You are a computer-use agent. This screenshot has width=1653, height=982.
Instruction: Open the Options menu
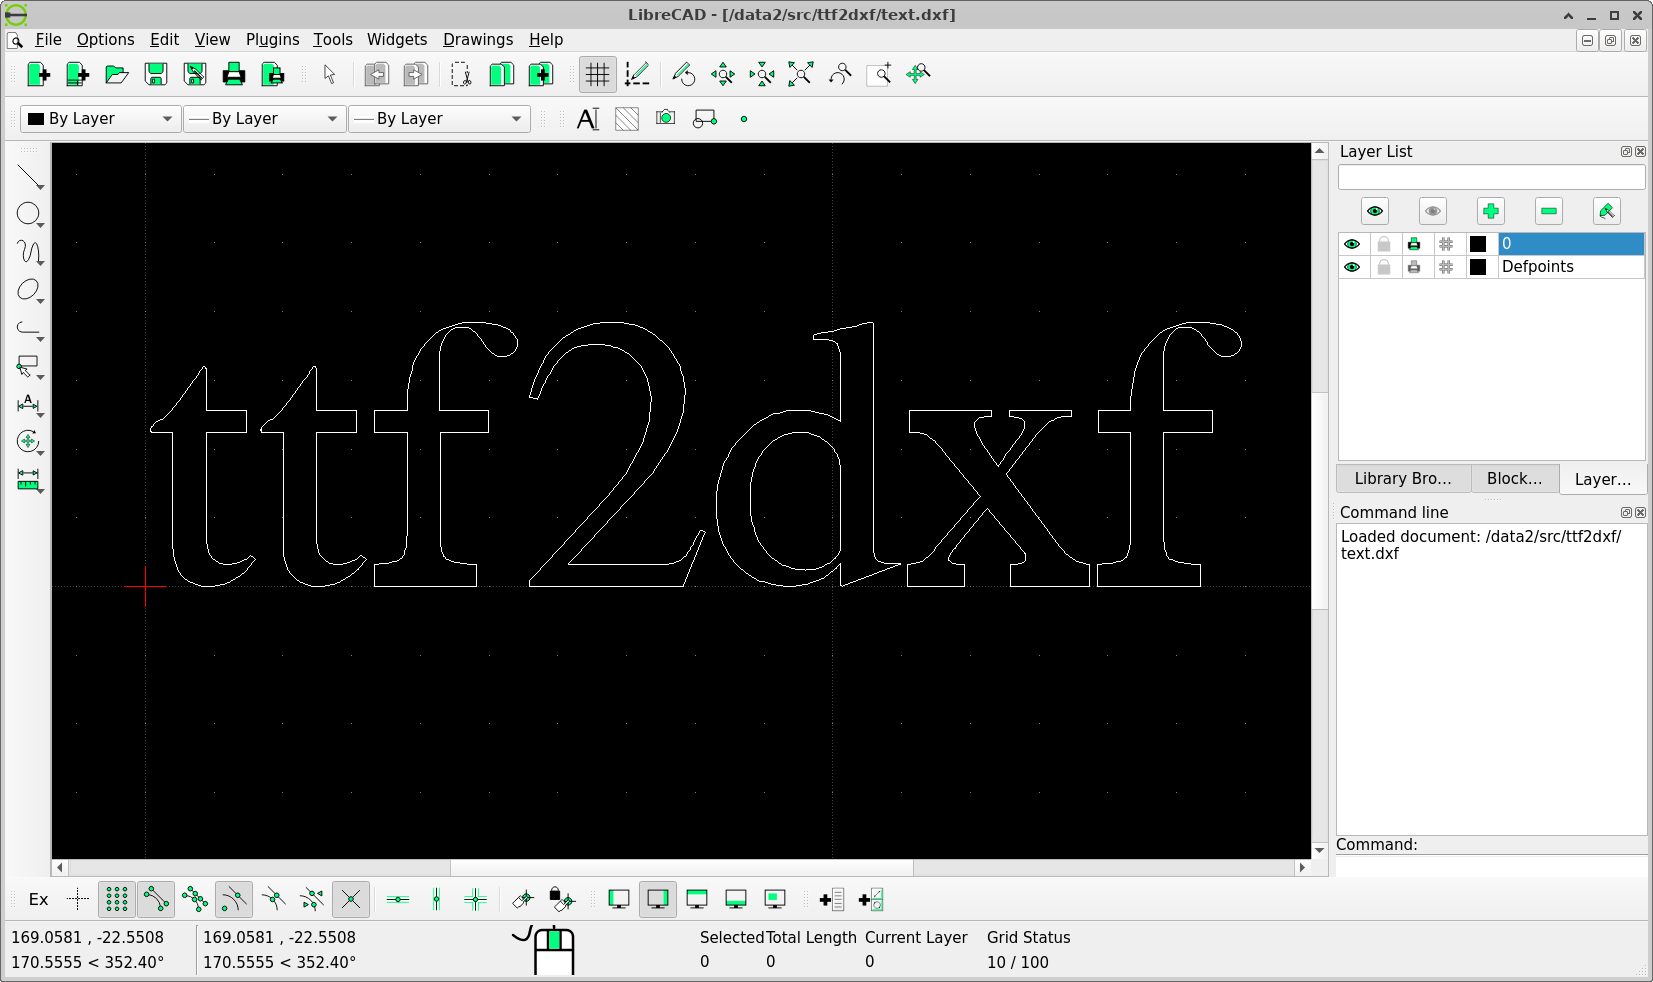pos(105,40)
